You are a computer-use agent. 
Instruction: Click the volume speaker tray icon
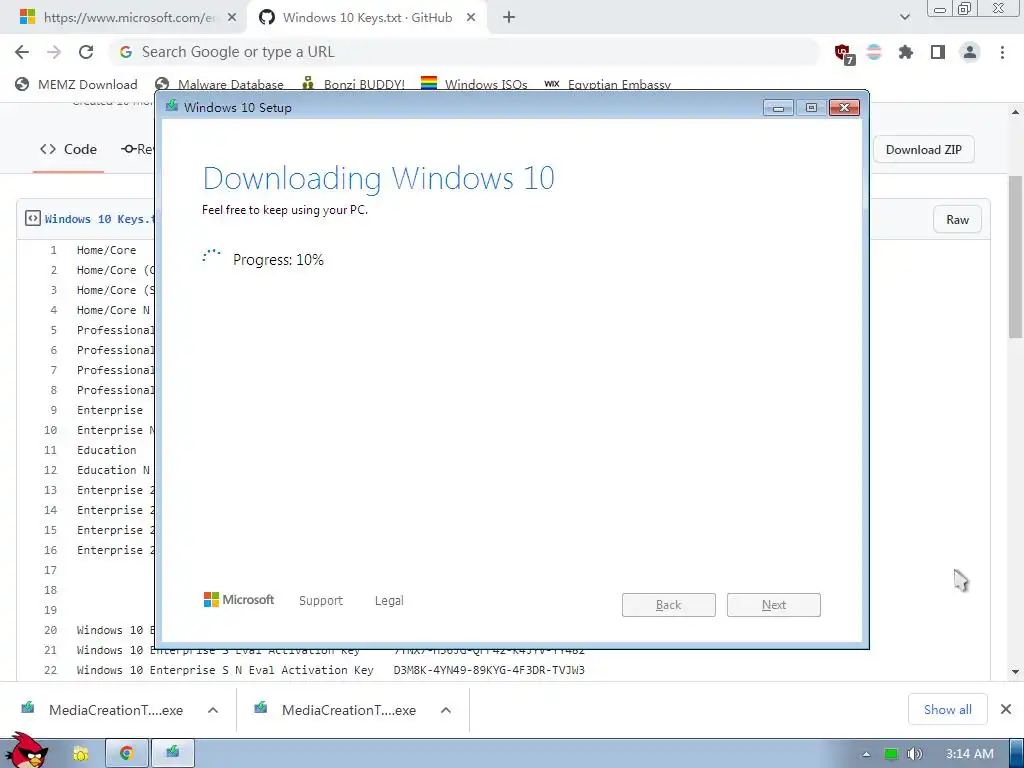click(x=915, y=754)
